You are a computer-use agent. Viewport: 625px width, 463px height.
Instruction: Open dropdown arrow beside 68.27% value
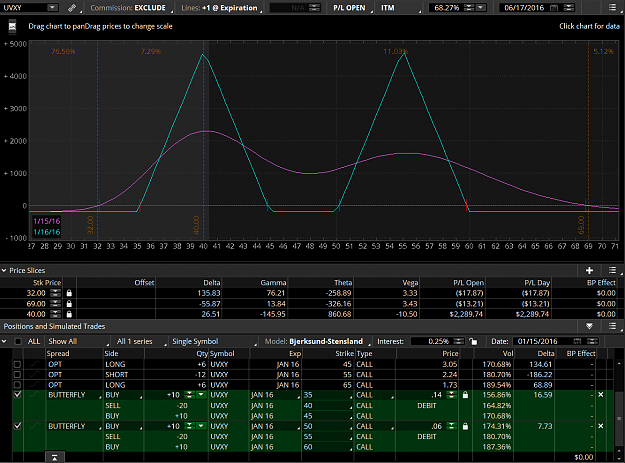[481, 8]
